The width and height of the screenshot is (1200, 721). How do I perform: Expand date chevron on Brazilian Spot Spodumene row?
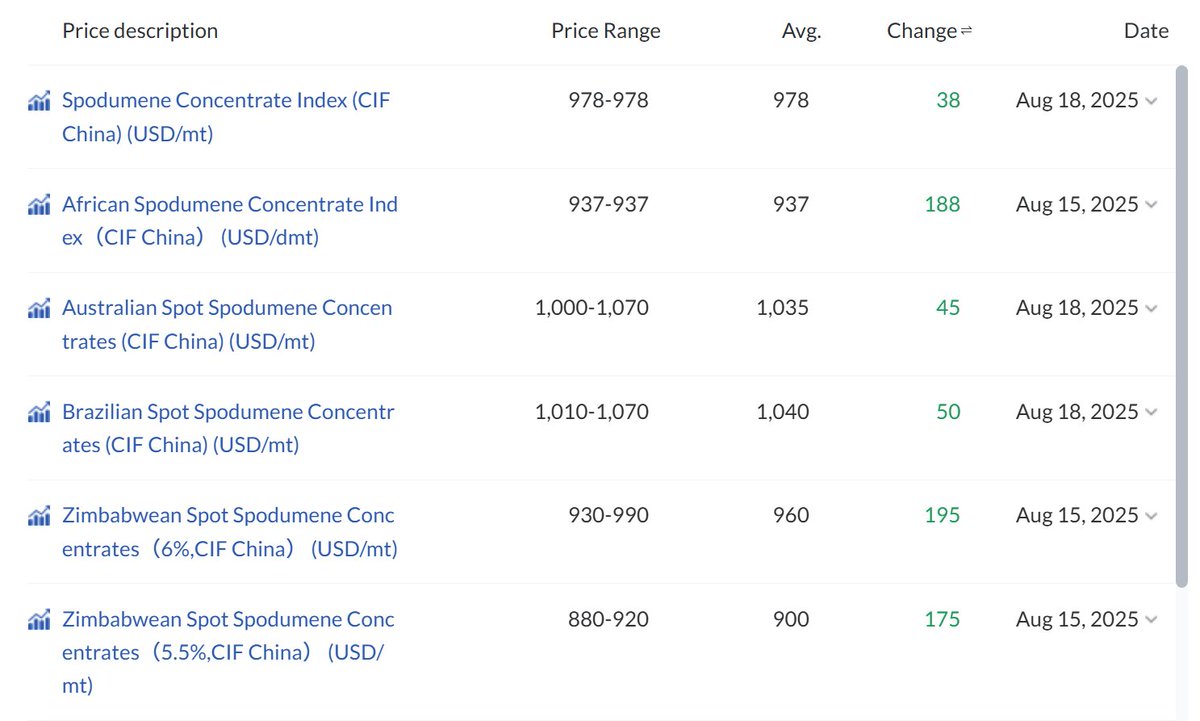(x=1151, y=413)
